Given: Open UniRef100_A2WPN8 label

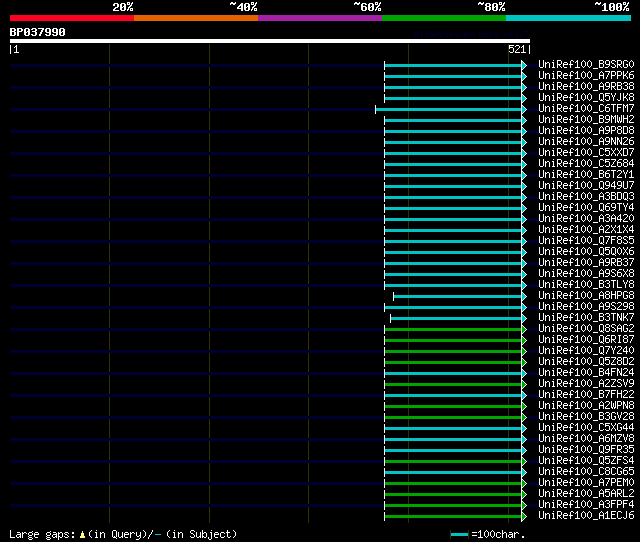Looking at the screenshot, I should pyautogui.click(x=586, y=406).
